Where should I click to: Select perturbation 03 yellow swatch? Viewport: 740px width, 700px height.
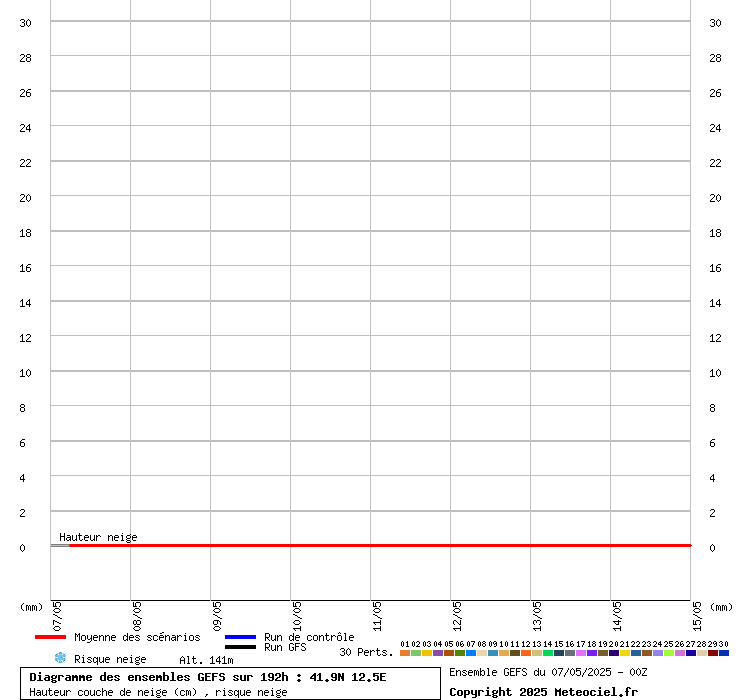(427, 653)
